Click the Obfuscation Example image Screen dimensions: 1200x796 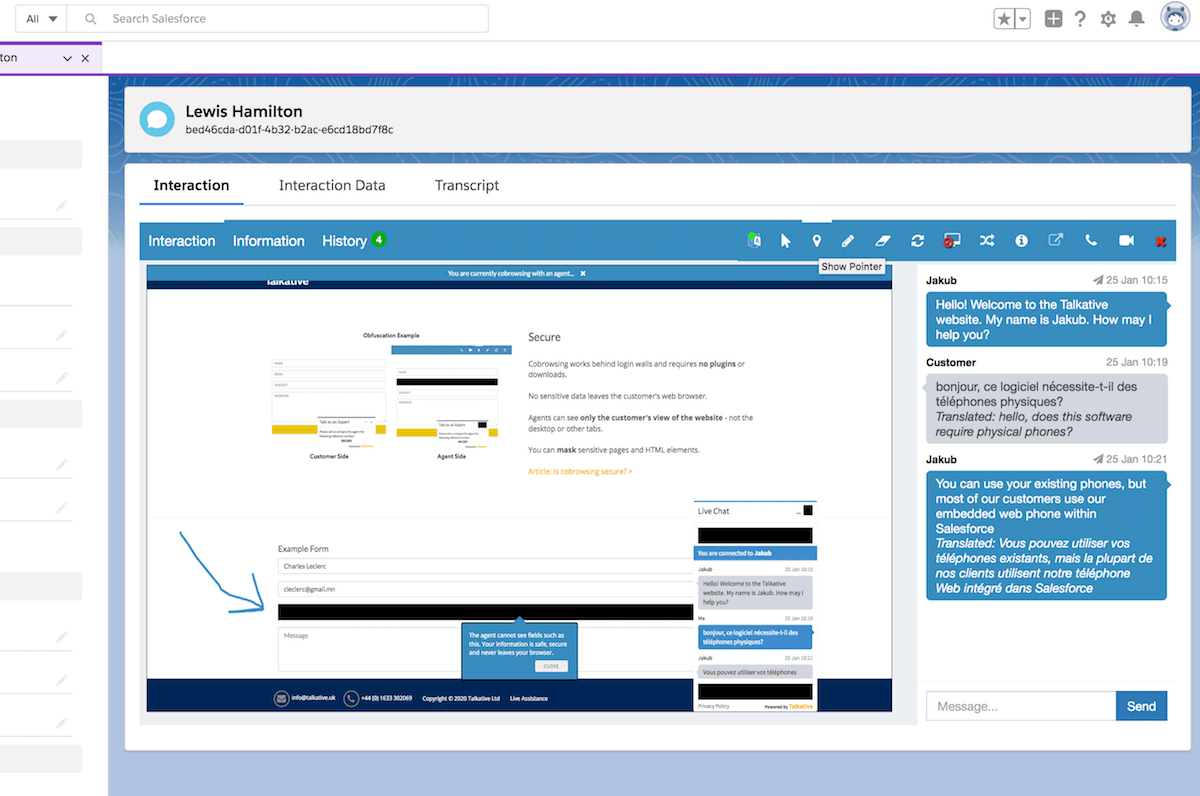[391, 398]
